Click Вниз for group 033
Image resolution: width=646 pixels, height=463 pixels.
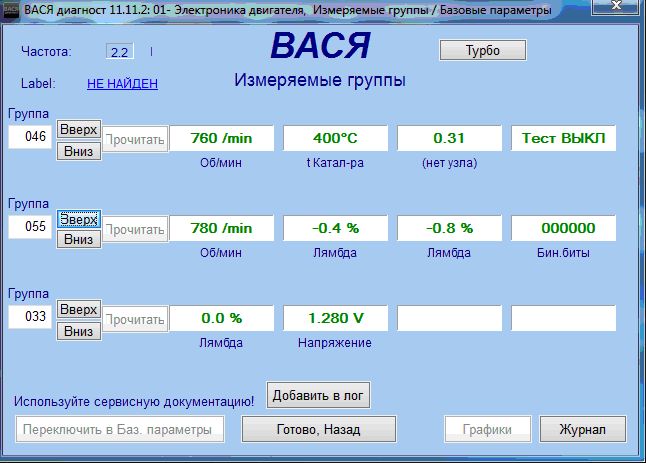tap(79, 331)
